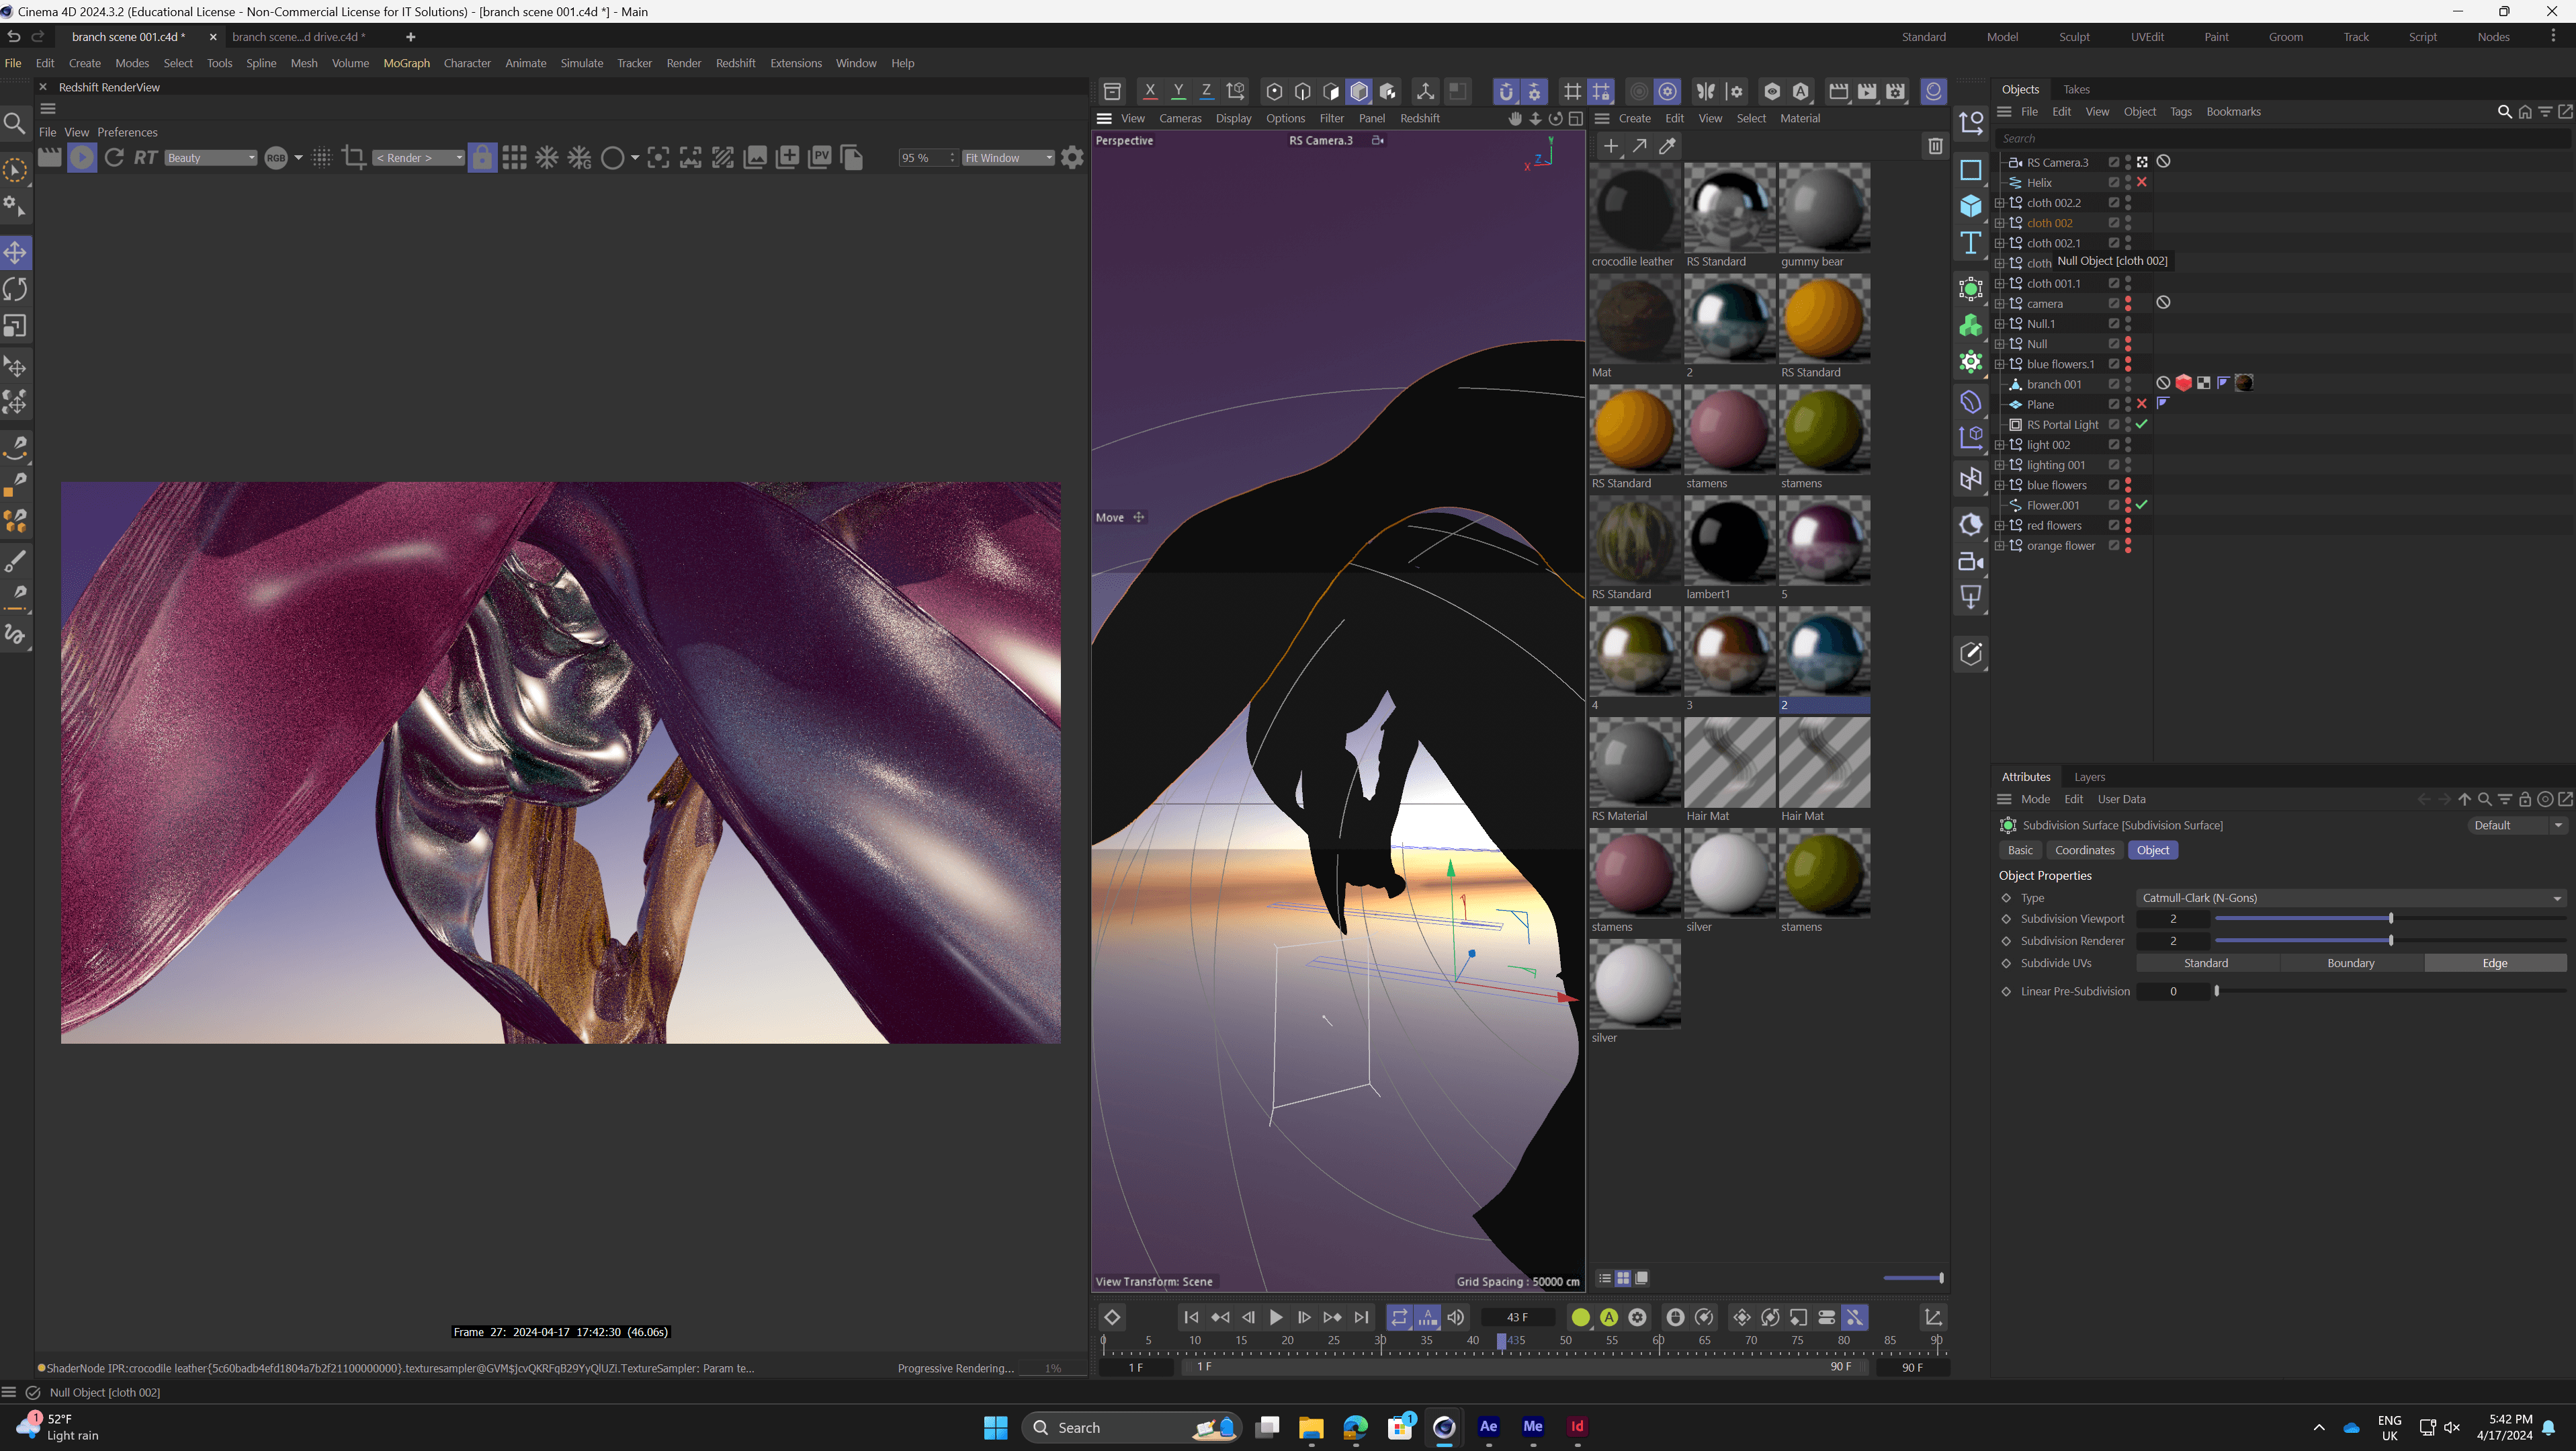
Task: Delete material with trash icon
Action: [1935, 146]
